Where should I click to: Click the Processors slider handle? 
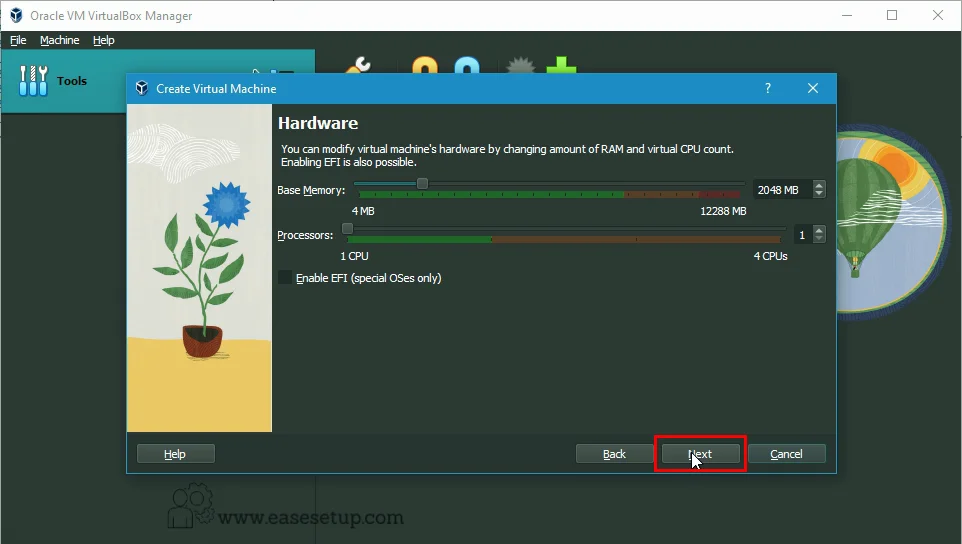coord(347,228)
